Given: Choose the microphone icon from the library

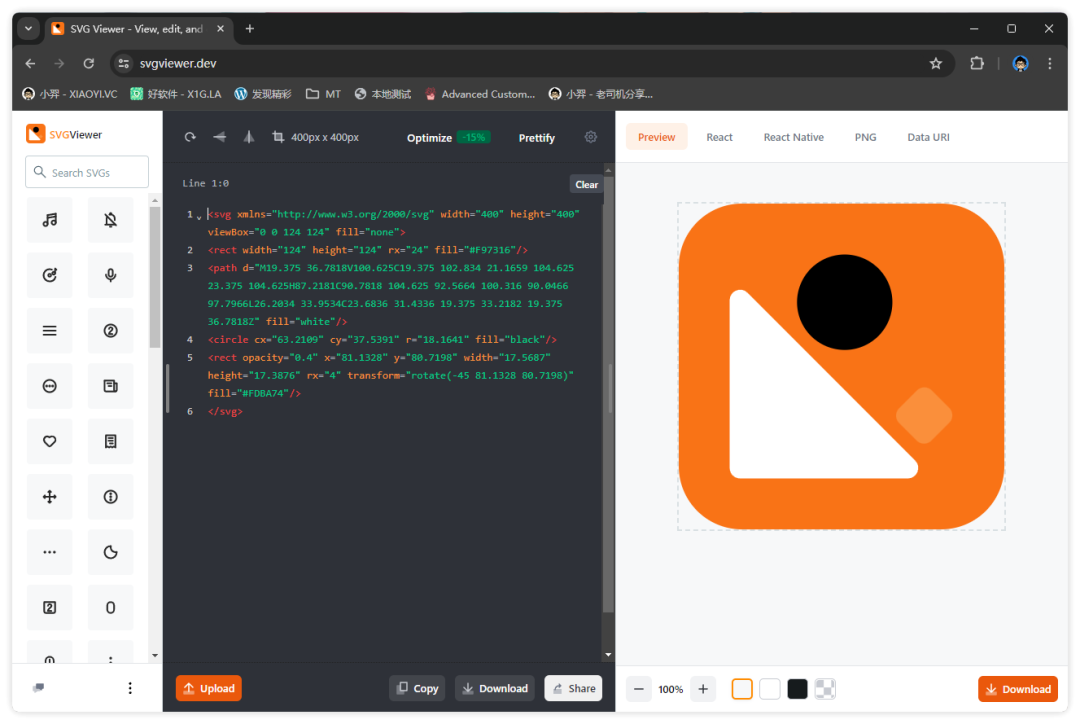Looking at the screenshot, I should [x=110, y=275].
